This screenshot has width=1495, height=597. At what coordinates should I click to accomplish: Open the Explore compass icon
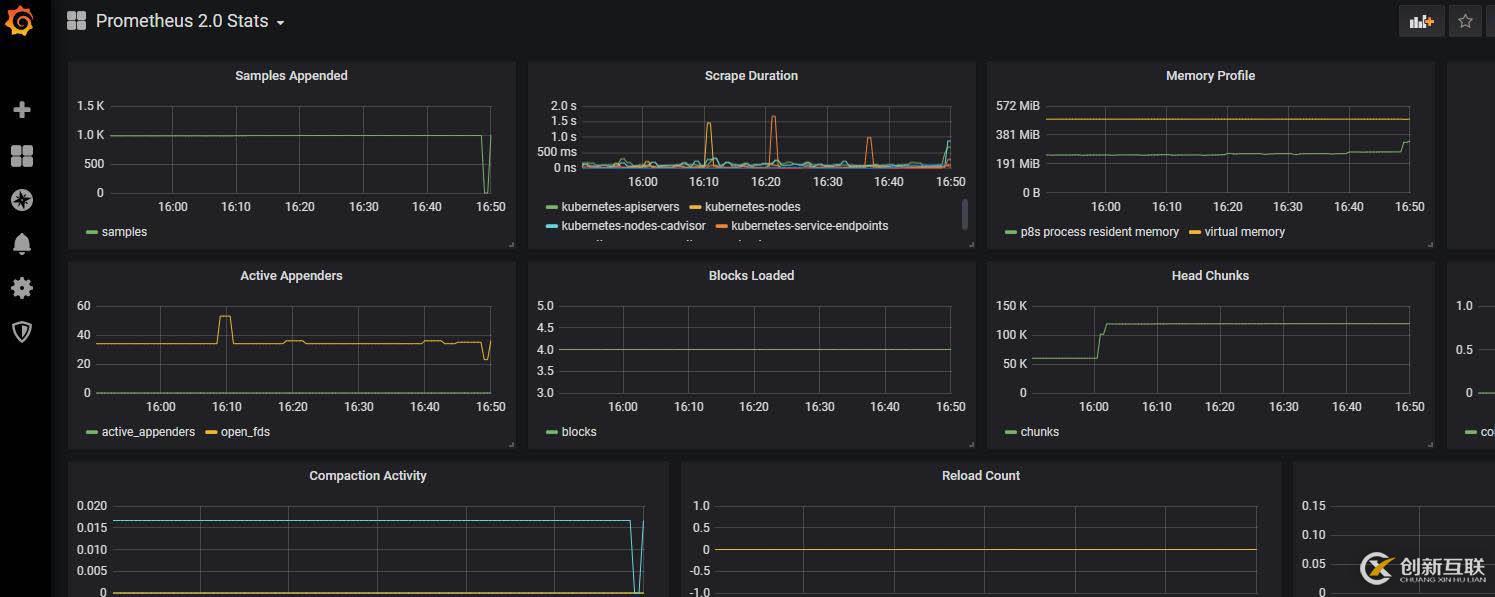pyautogui.click(x=22, y=200)
